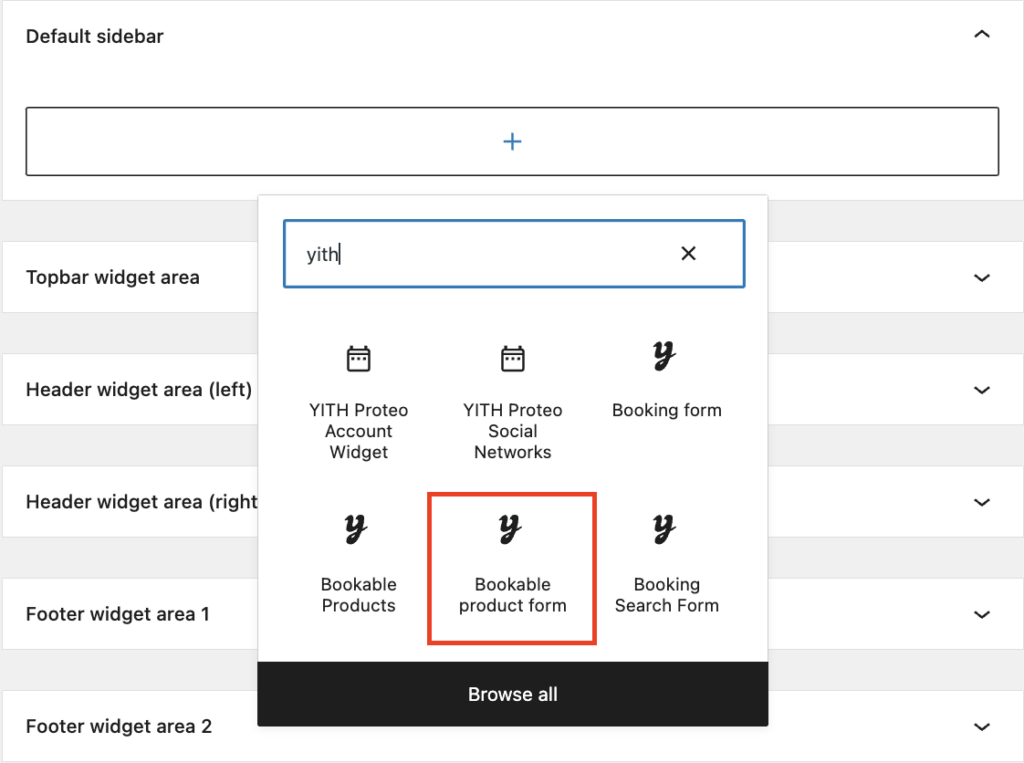
Task: Expand the Header widget area (left) chevron
Action: pyautogui.click(x=982, y=390)
